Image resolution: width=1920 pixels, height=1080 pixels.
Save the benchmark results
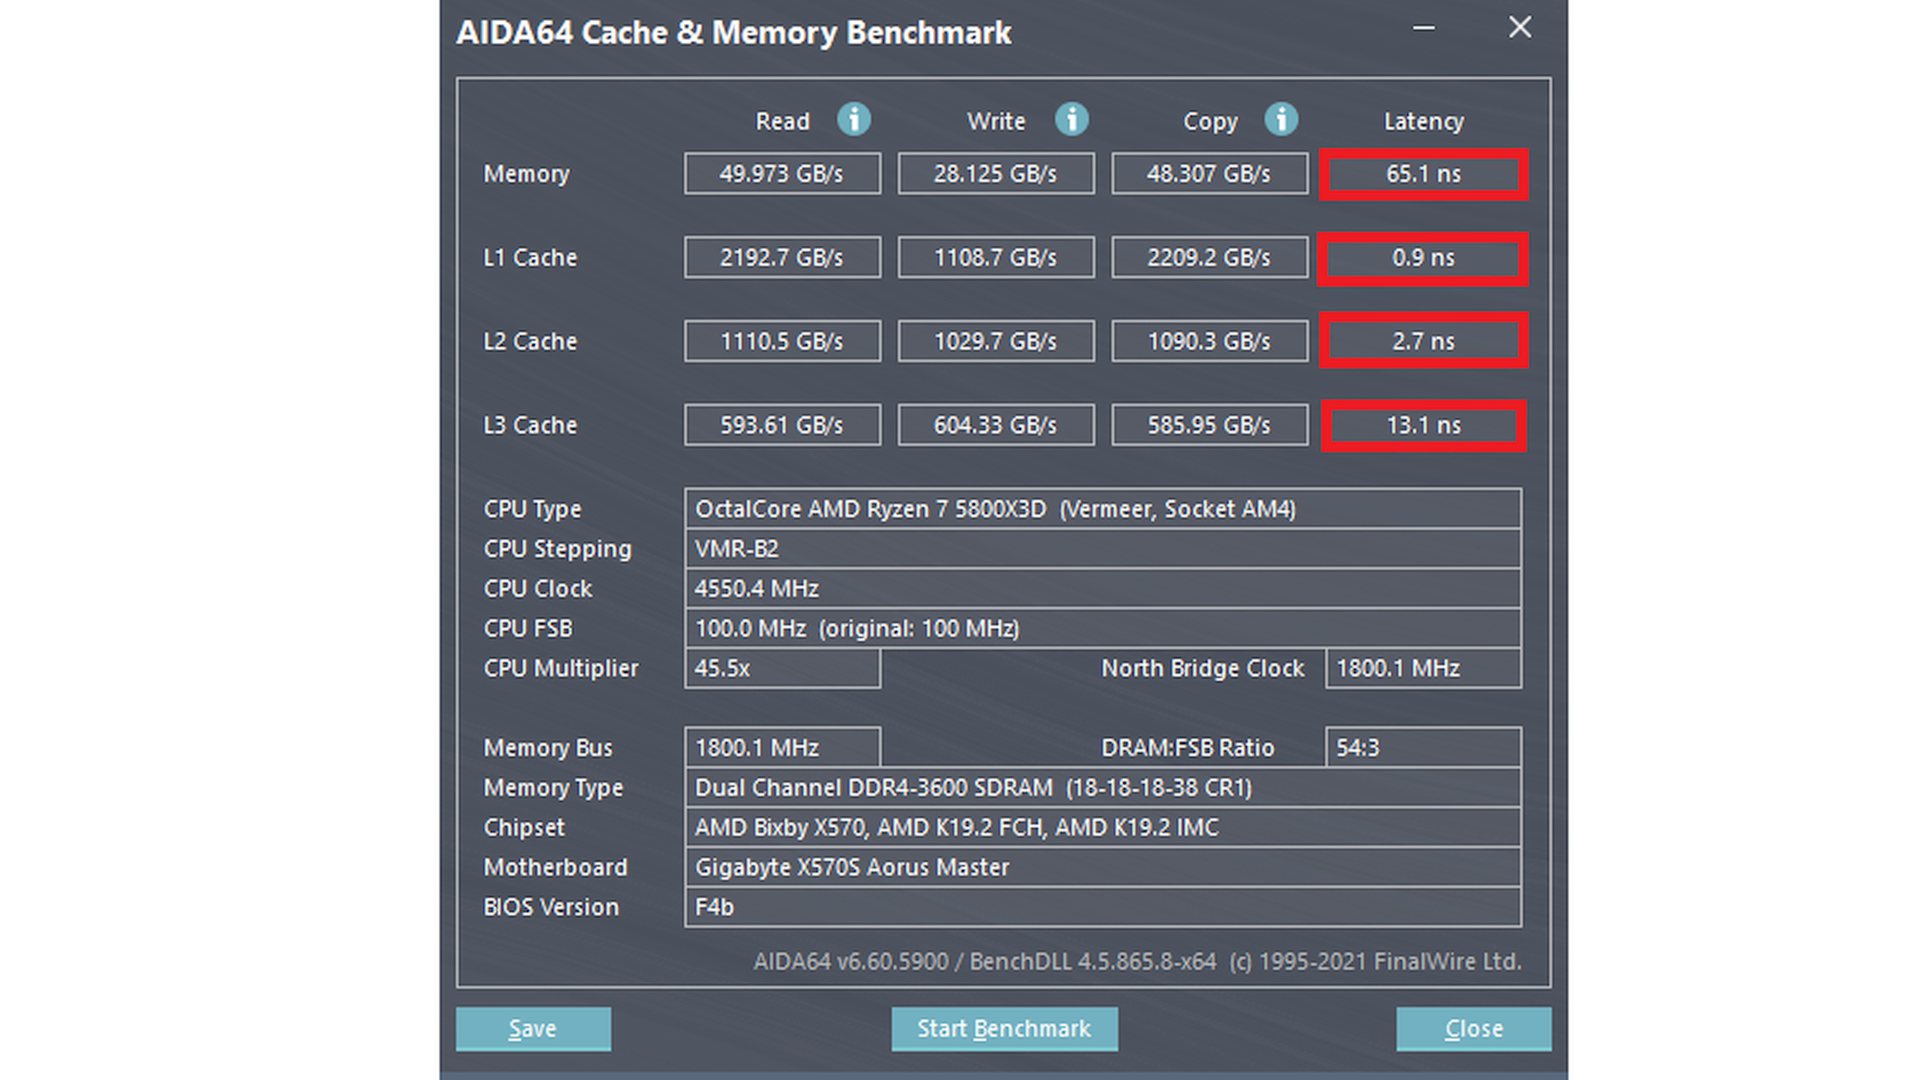point(533,1028)
